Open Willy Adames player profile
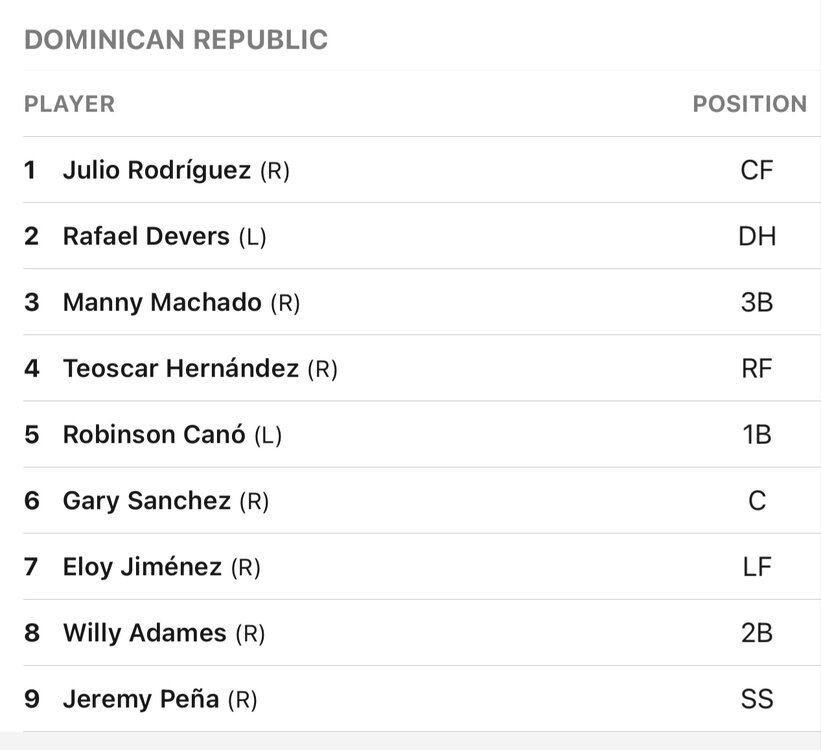The width and height of the screenshot is (821, 750). pyautogui.click(x=145, y=632)
